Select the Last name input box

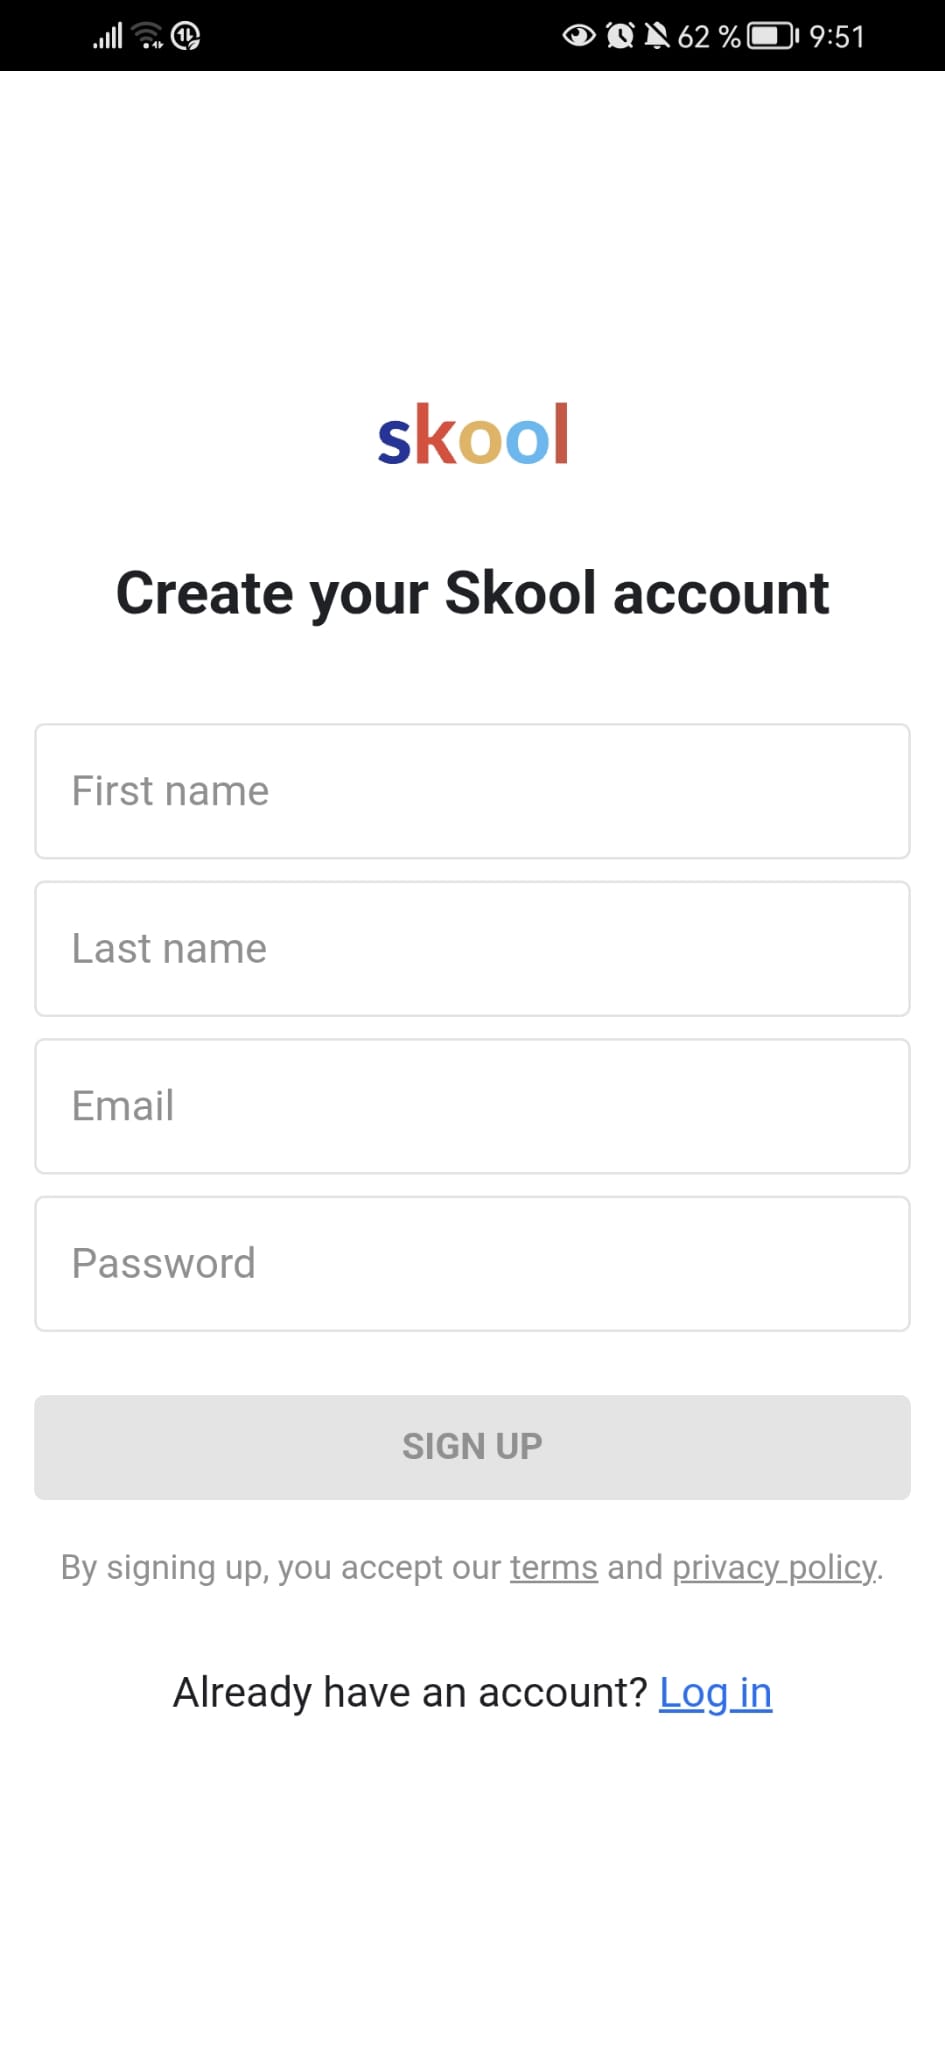tap(472, 948)
